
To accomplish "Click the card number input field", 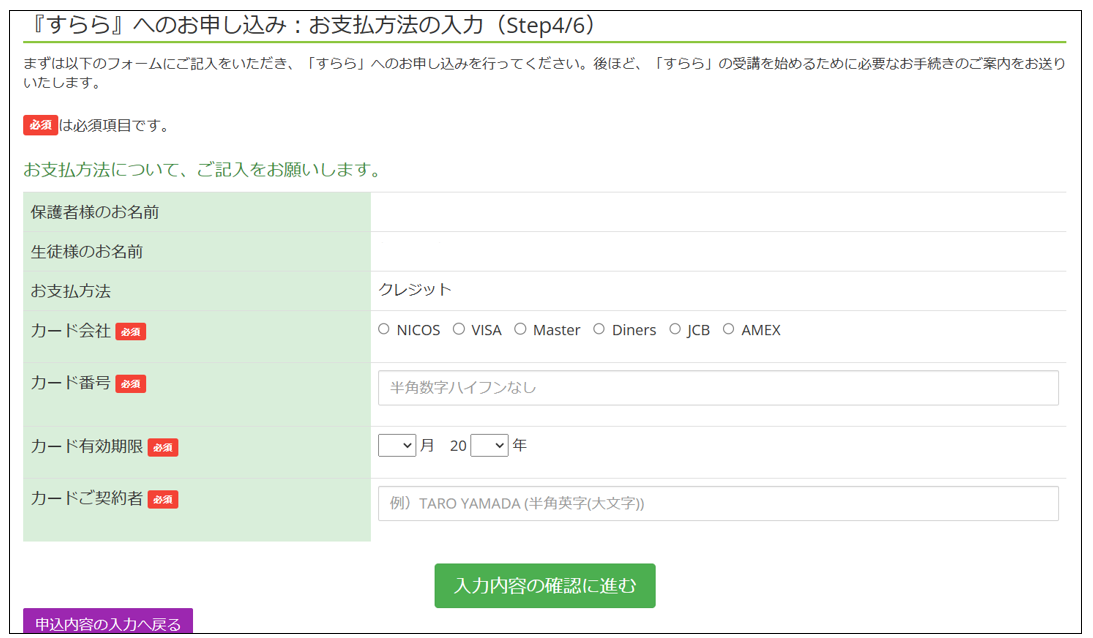I will (718, 388).
